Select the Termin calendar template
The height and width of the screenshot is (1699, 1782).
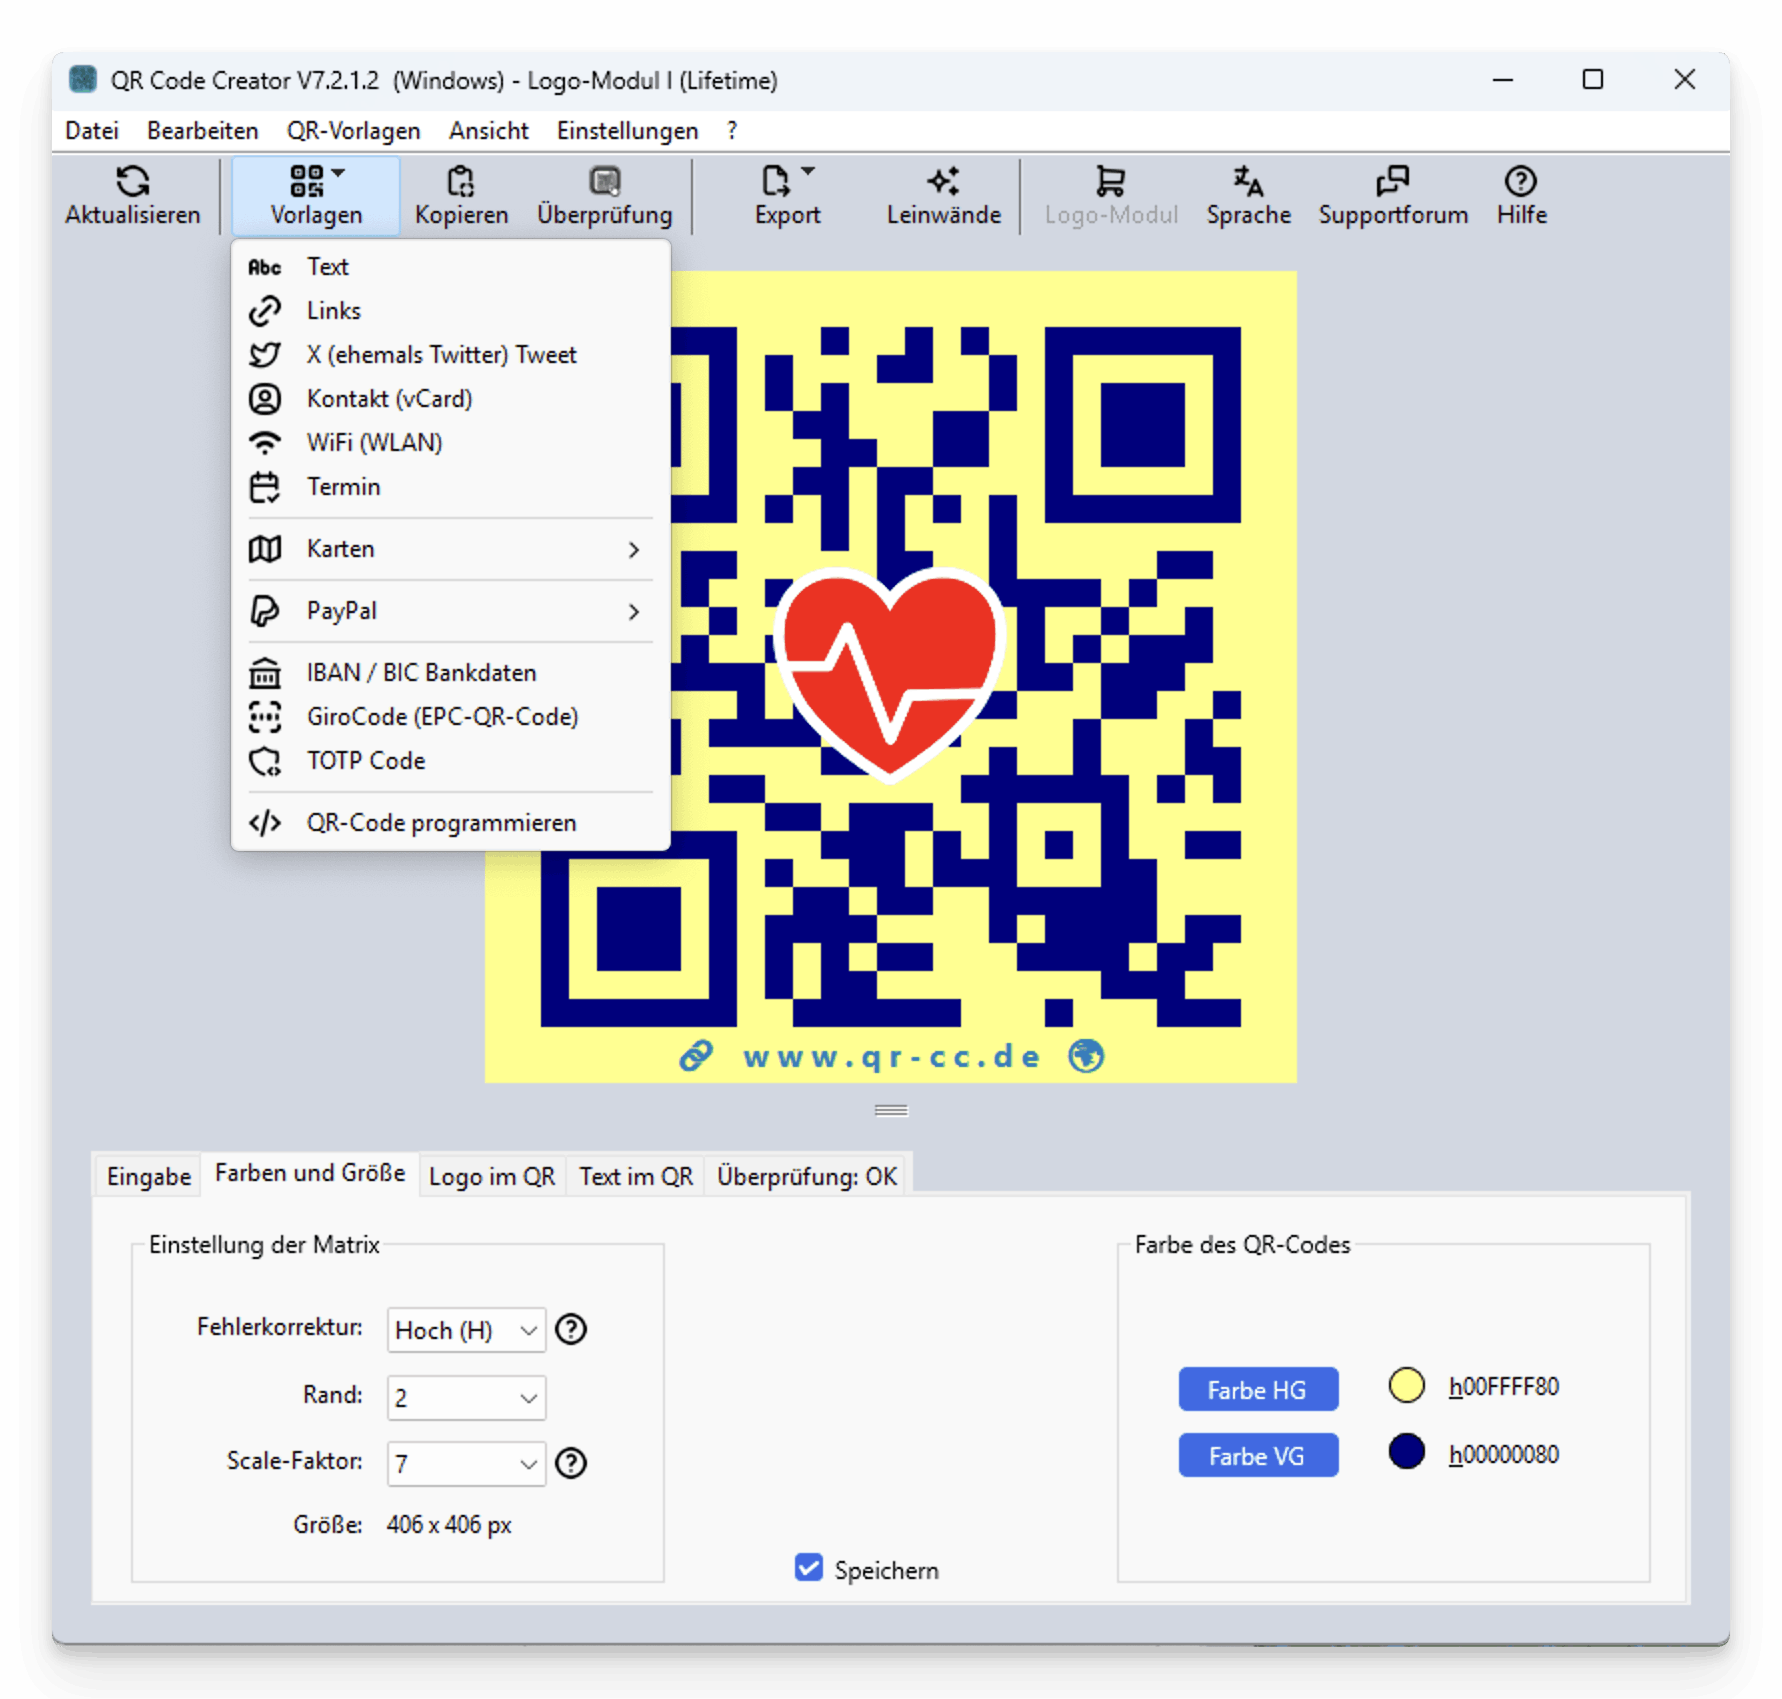(x=450, y=487)
